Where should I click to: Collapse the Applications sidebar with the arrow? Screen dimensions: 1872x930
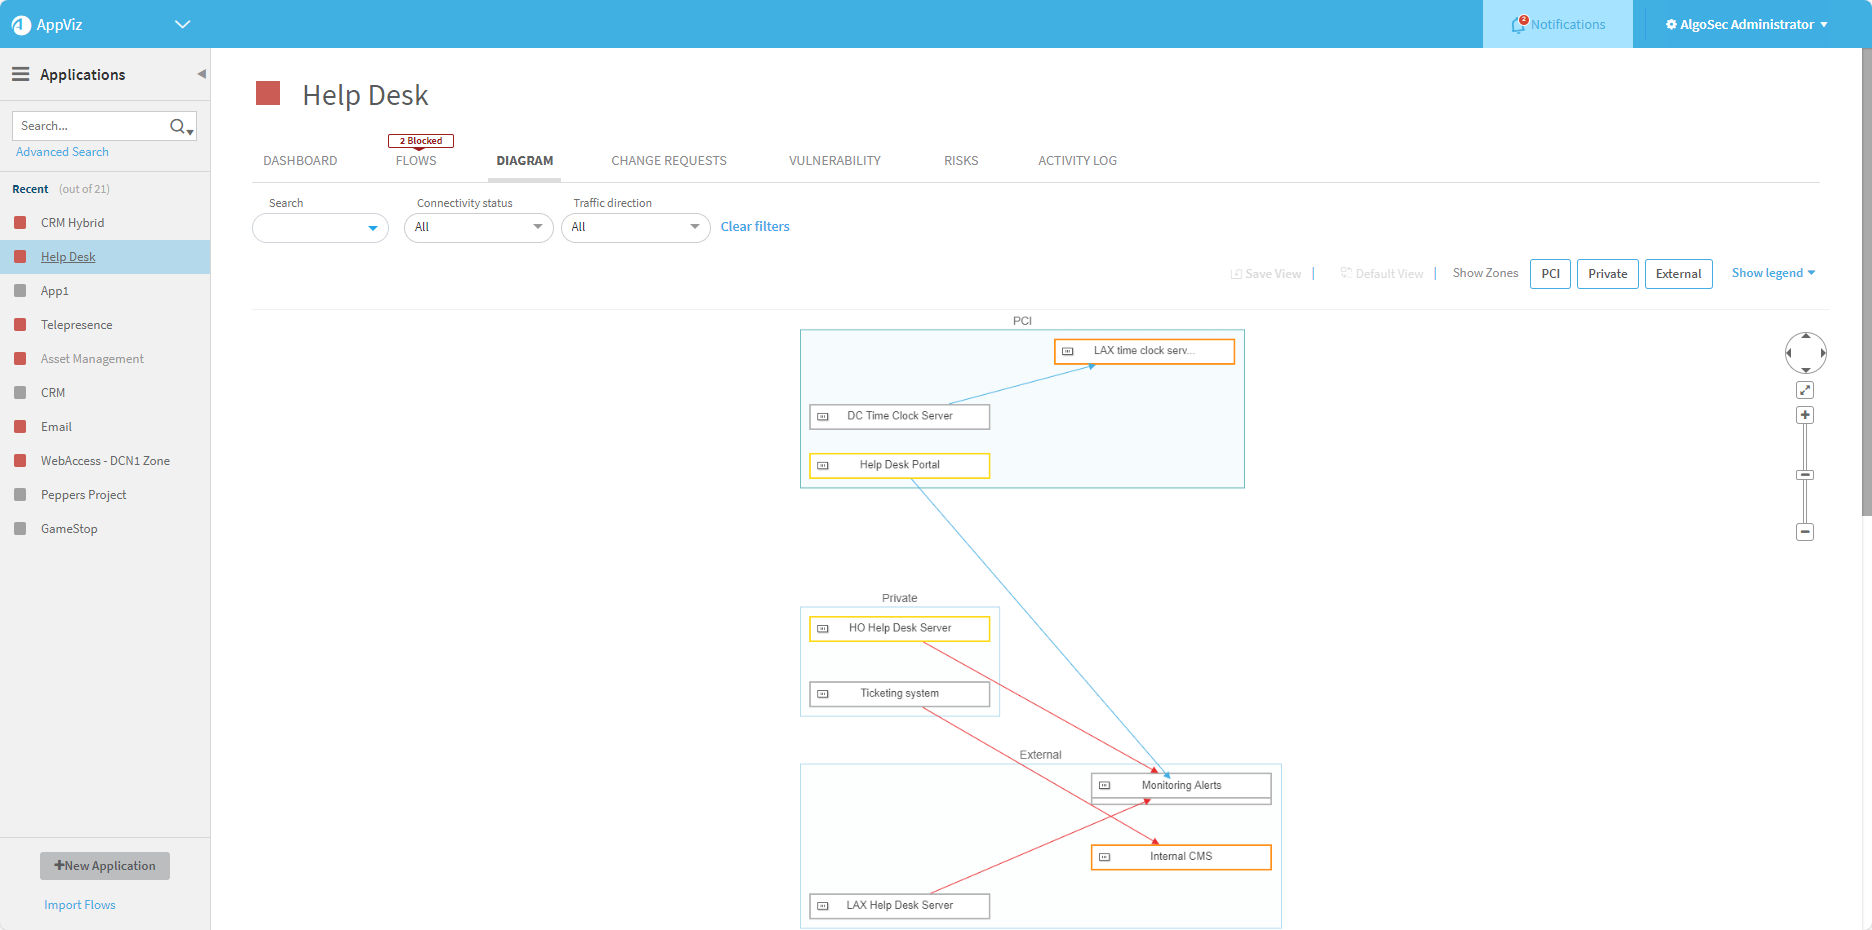[201, 74]
